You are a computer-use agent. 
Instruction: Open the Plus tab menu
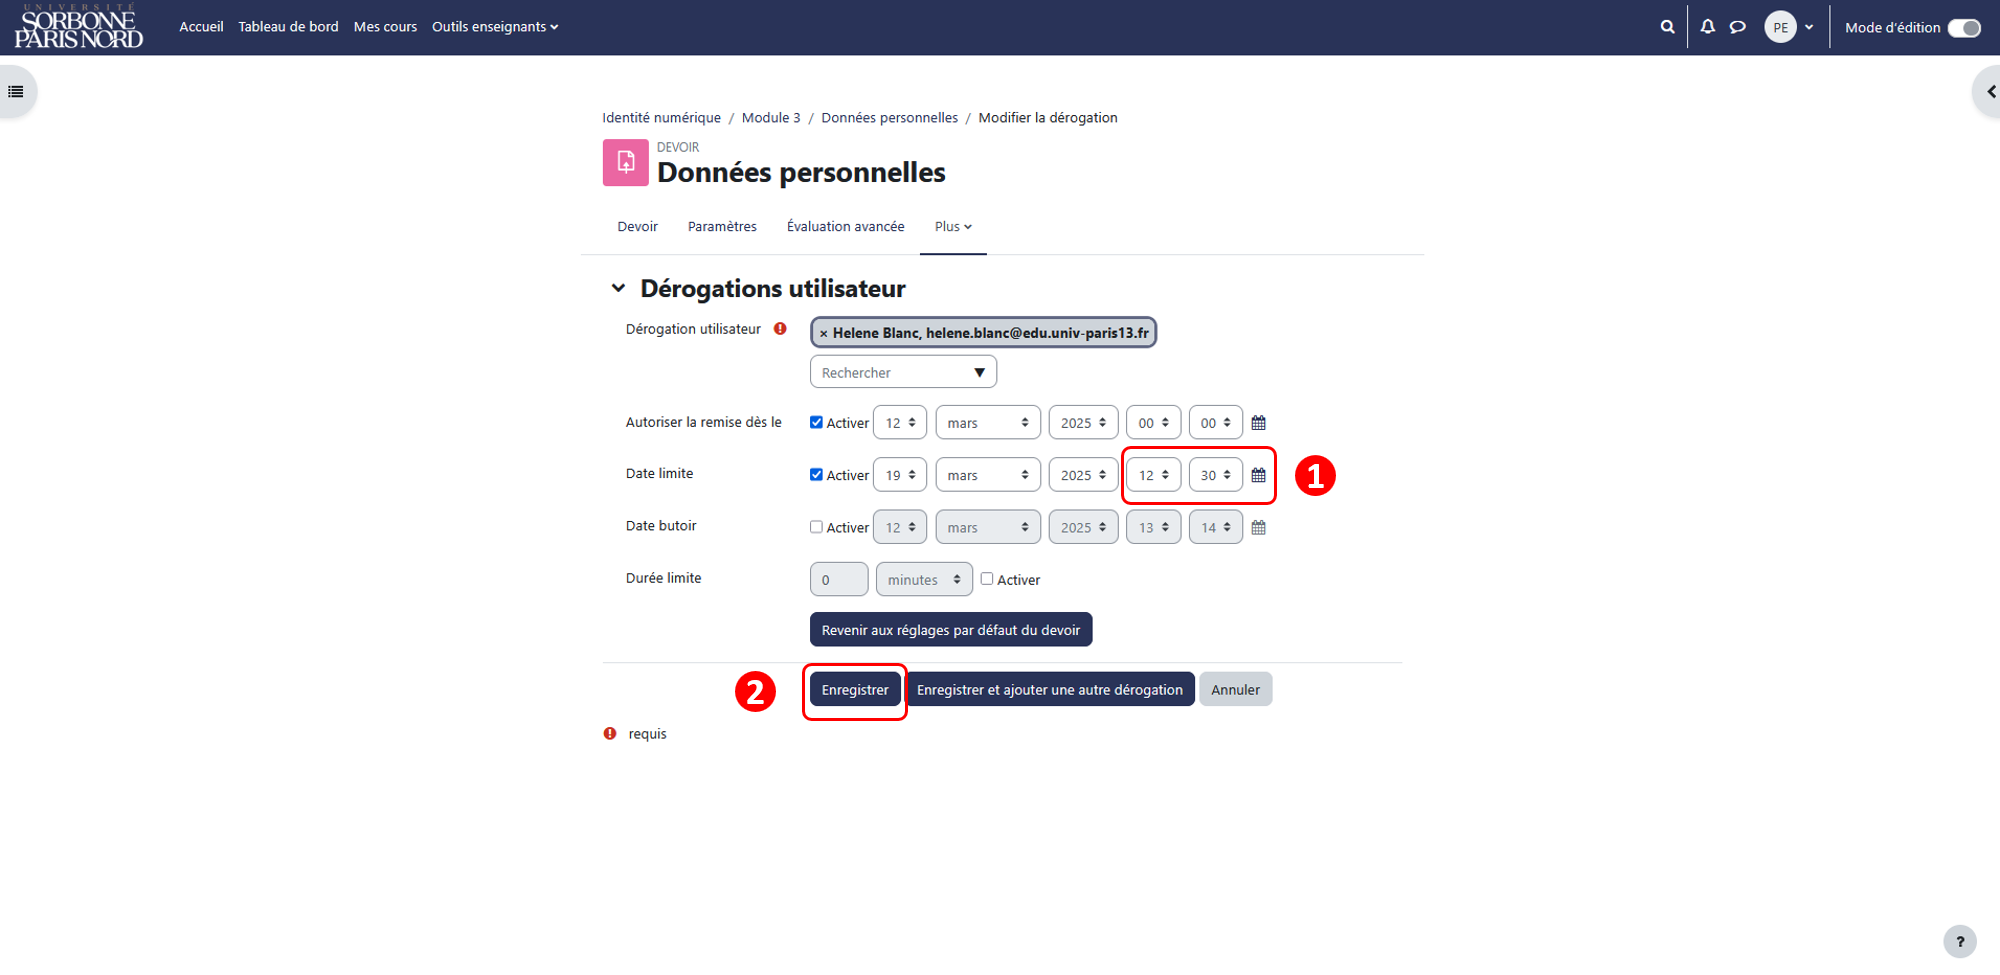(953, 227)
